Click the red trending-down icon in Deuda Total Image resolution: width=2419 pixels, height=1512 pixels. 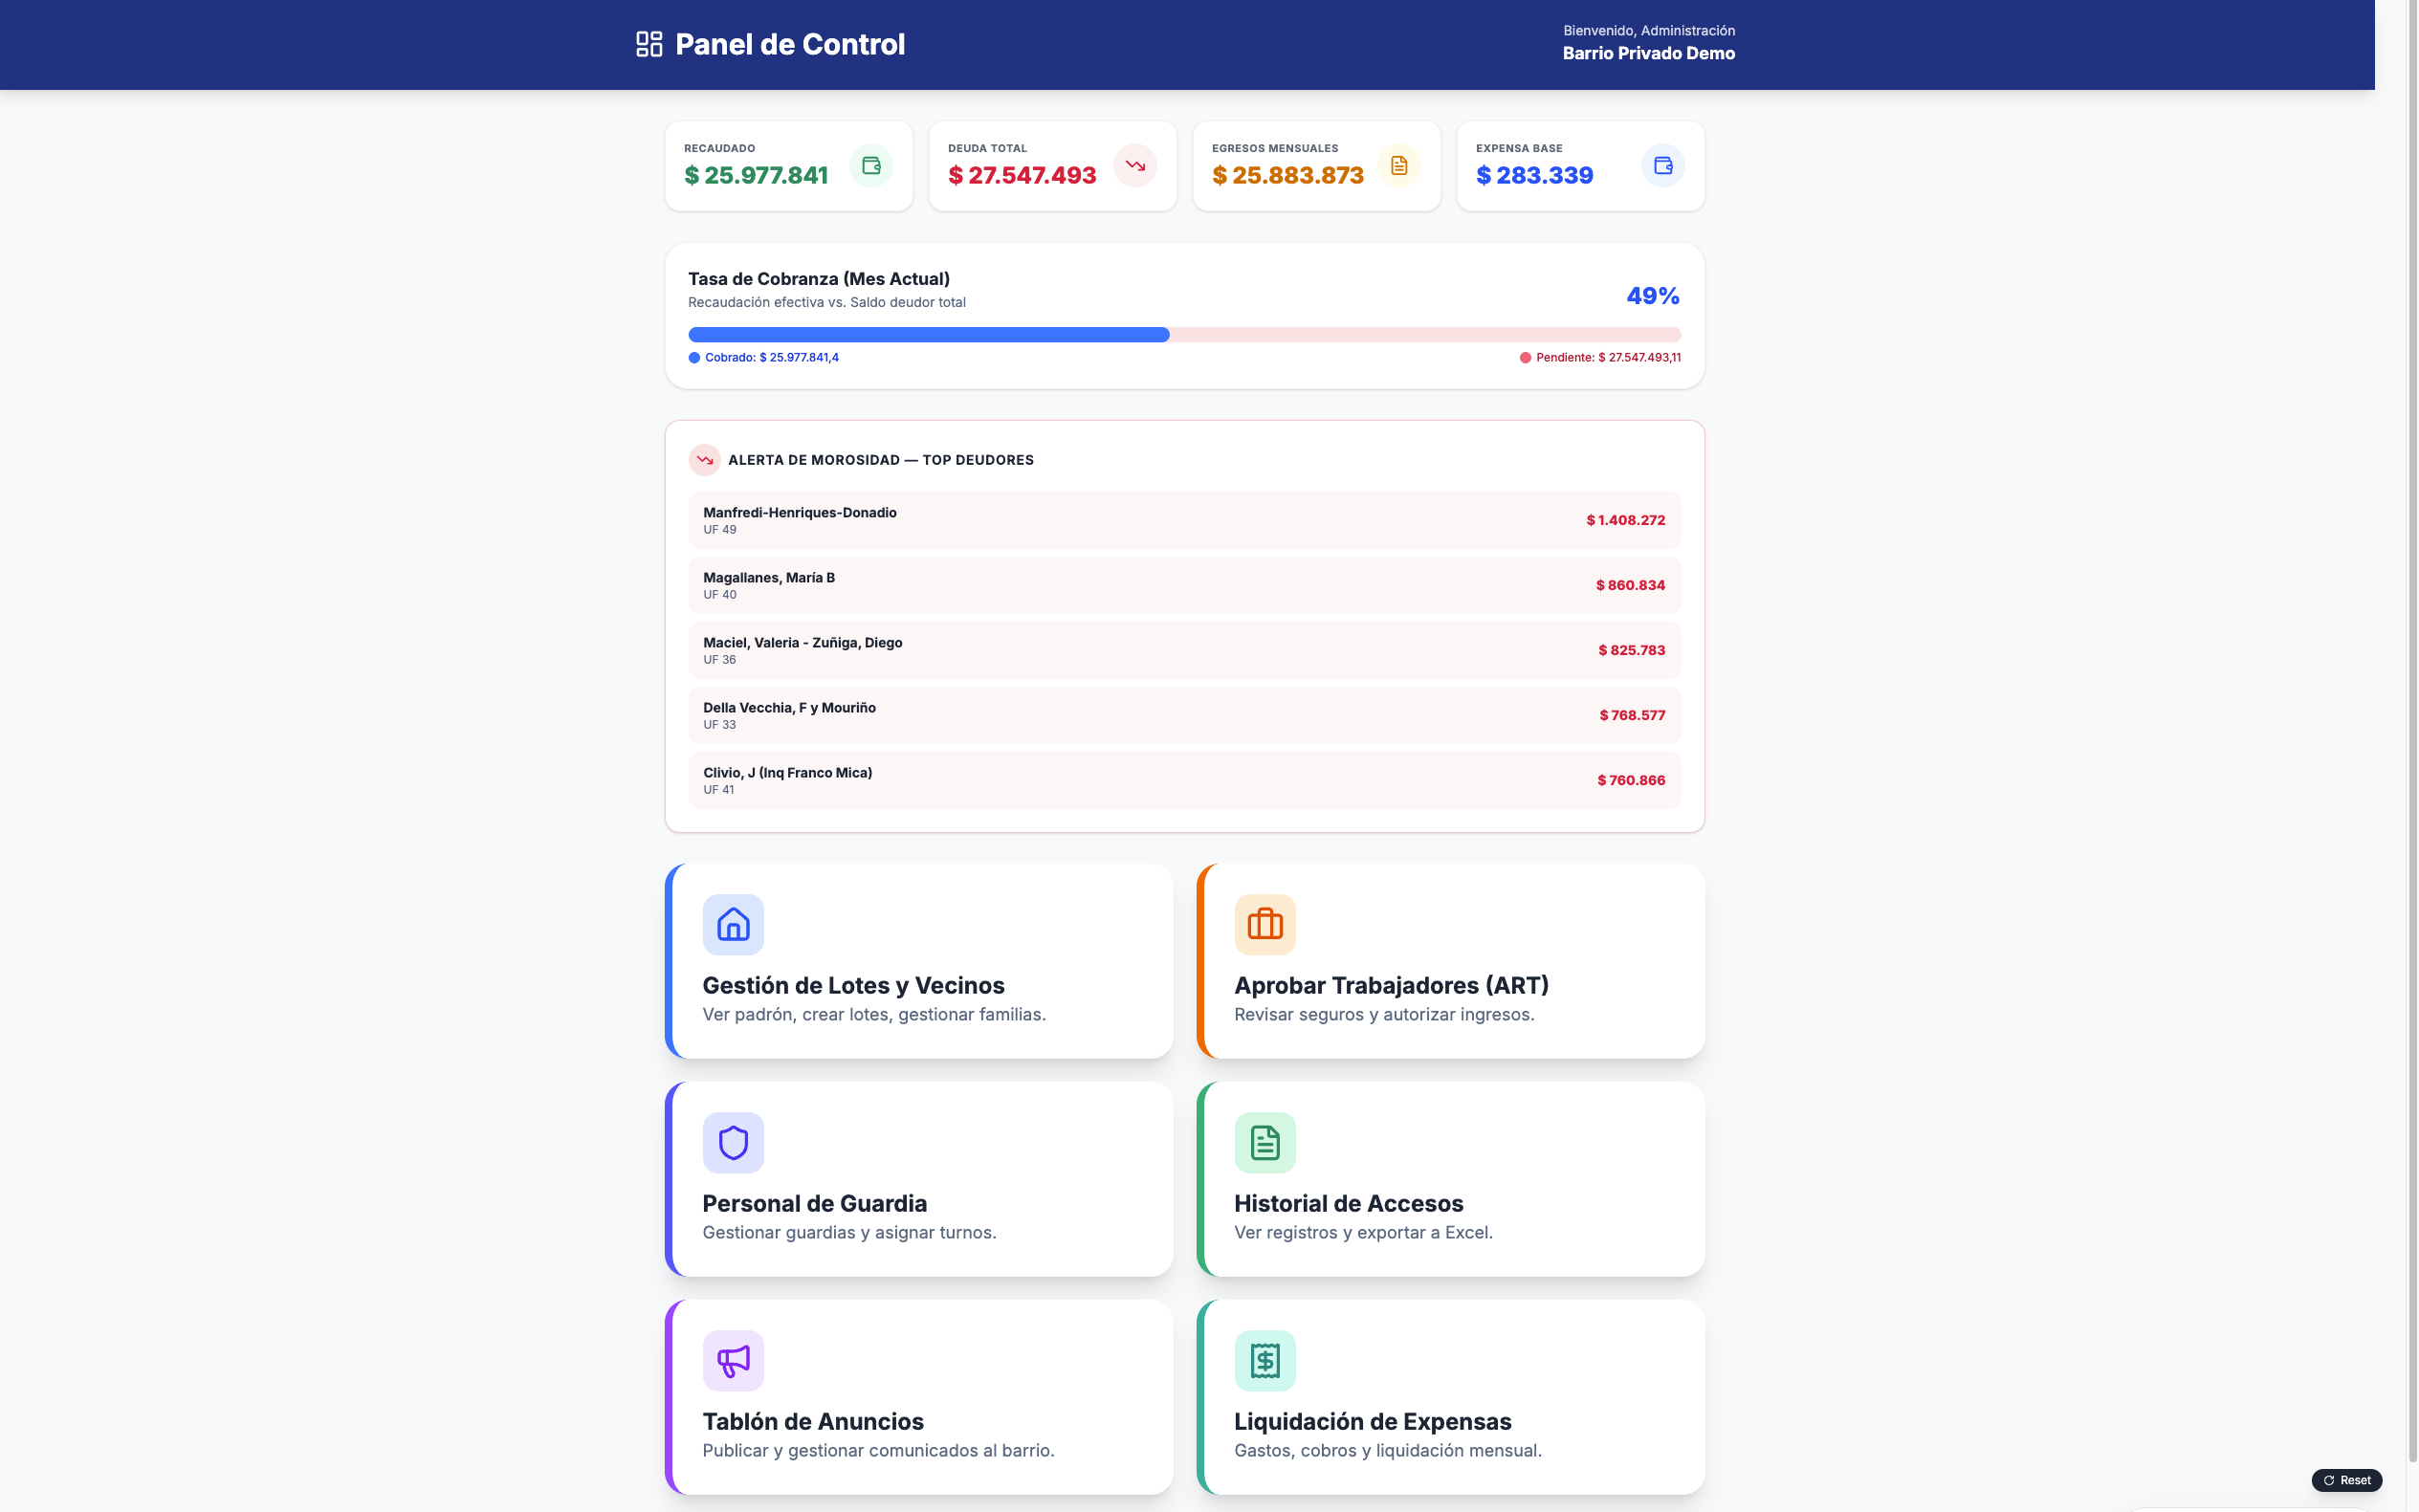pyautogui.click(x=1135, y=166)
